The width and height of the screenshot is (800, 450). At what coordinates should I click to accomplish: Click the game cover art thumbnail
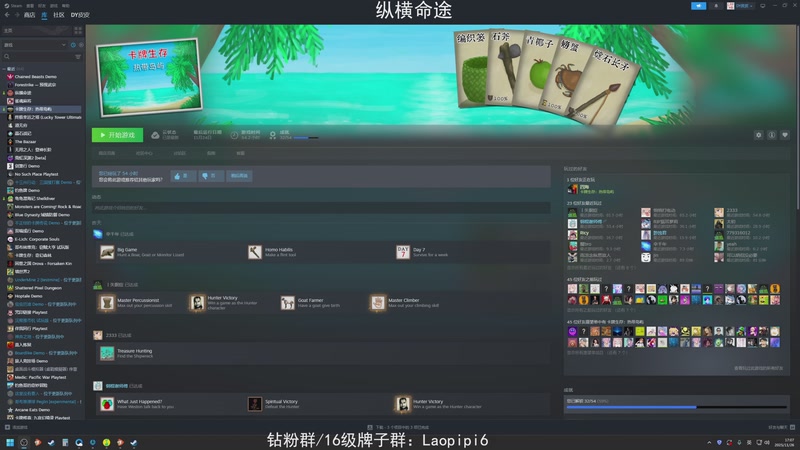click(149, 78)
